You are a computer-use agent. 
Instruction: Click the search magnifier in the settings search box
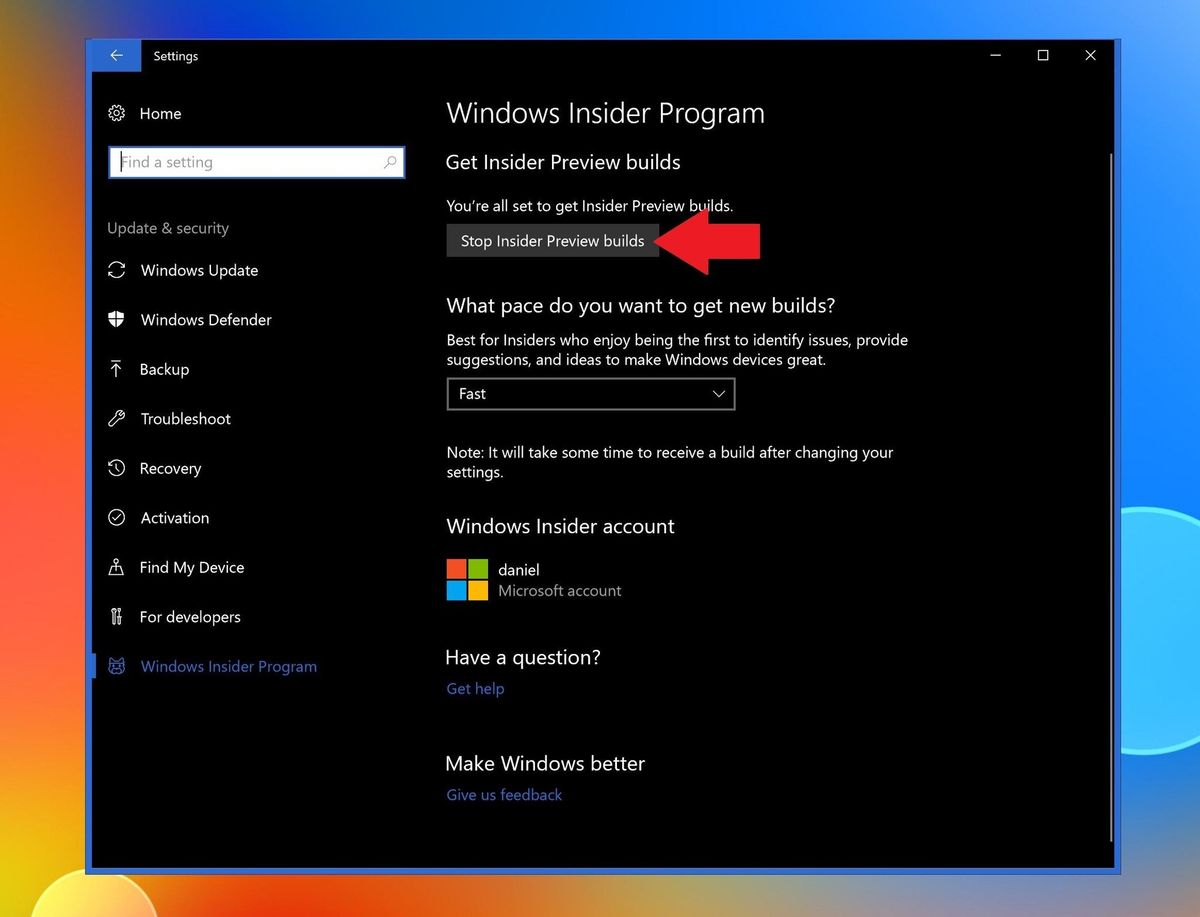[x=391, y=162]
